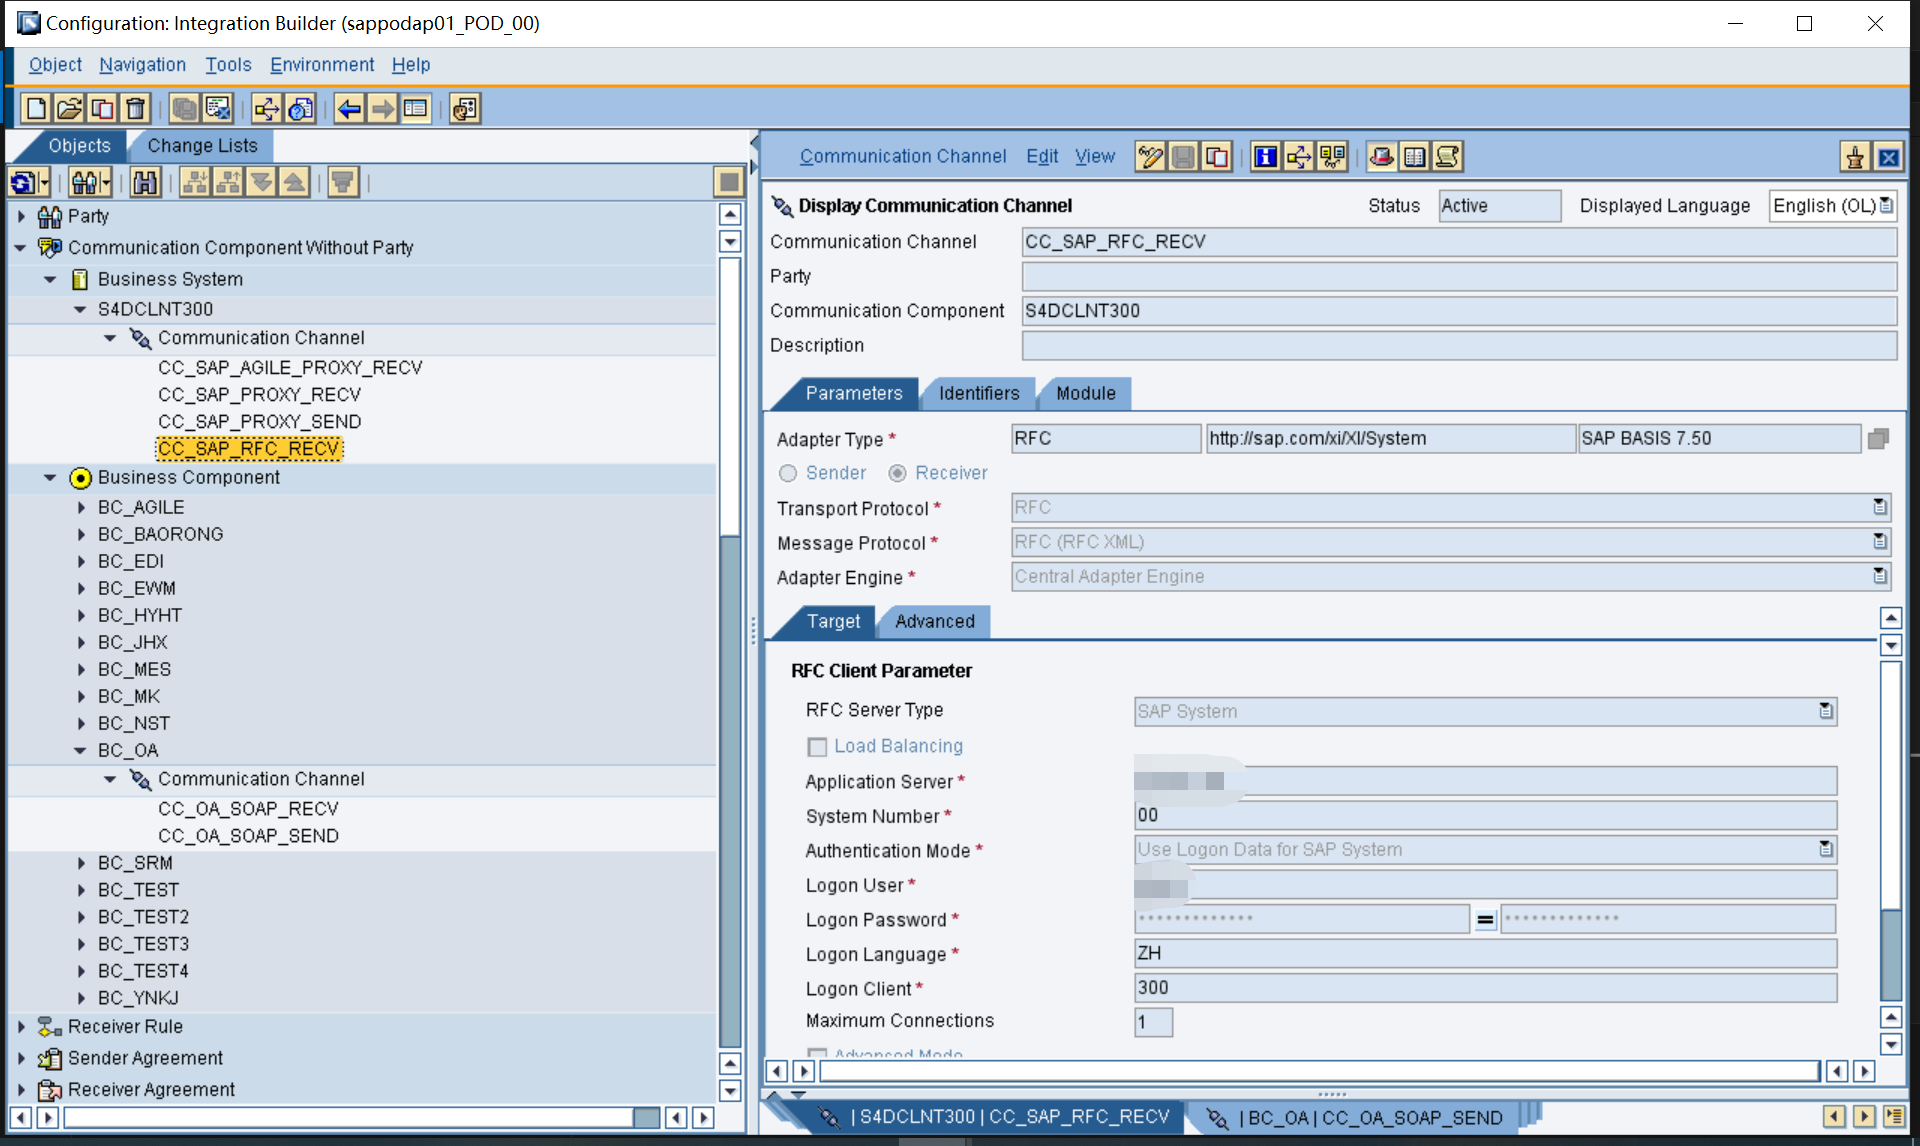Image resolution: width=1920 pixels, height=1146 pixels.
Task: Click the Where-Used icon in channel toolbar
Action: 1299,157
